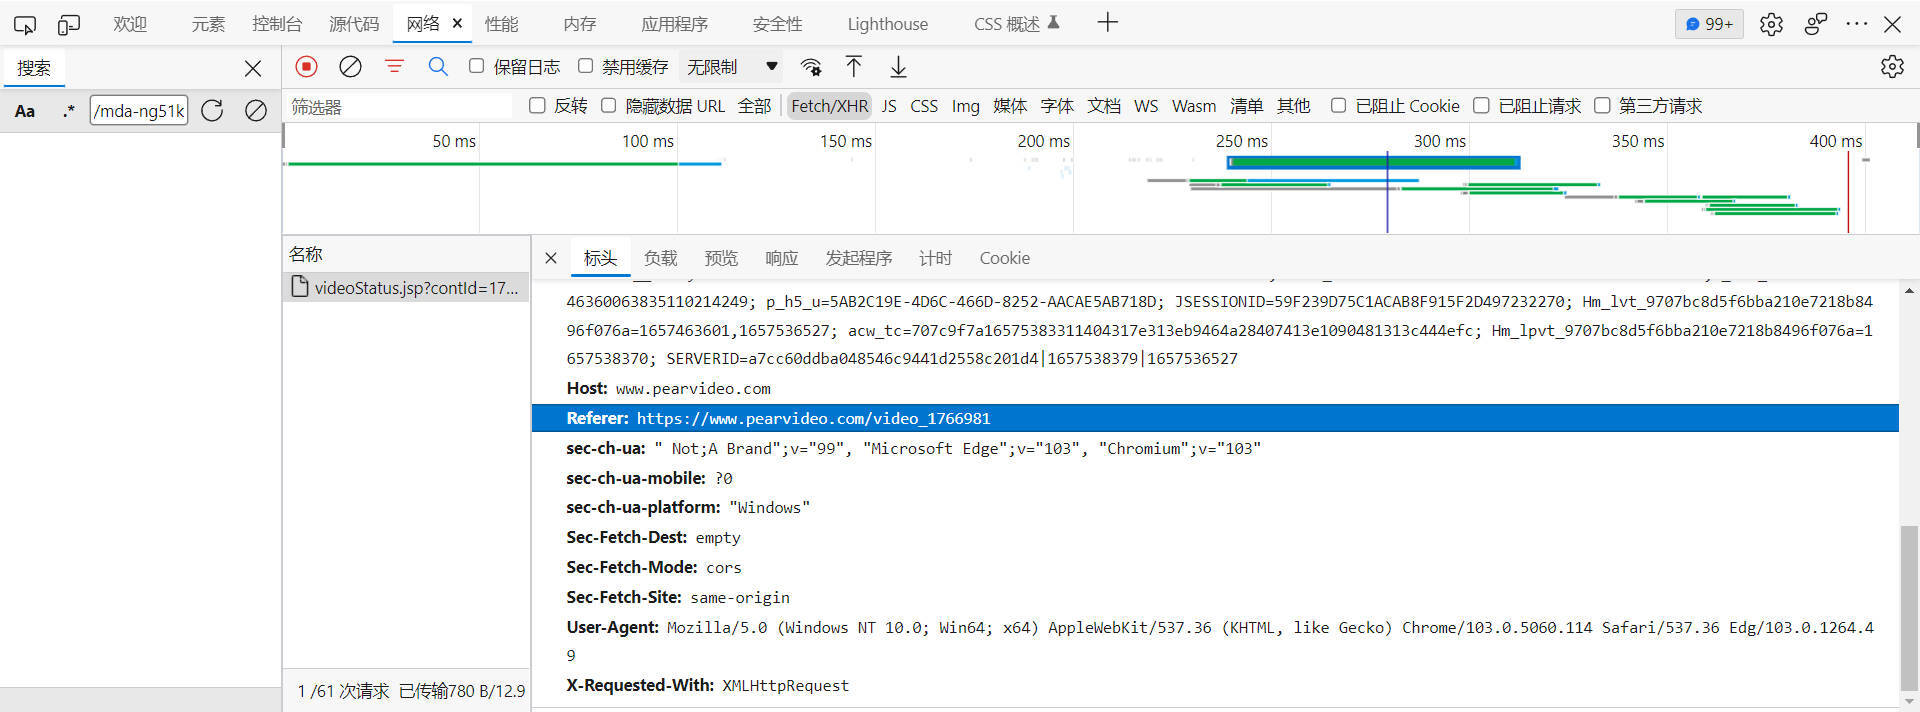1920x712 pixels.
Task: Filter requests by WS
Action: point(1146,106)
